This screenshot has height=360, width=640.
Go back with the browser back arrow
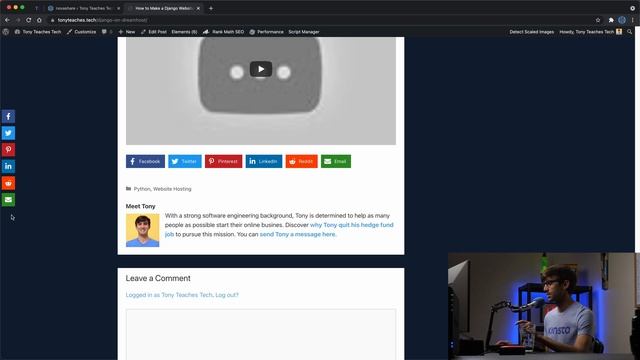click(x=7, y=20)
